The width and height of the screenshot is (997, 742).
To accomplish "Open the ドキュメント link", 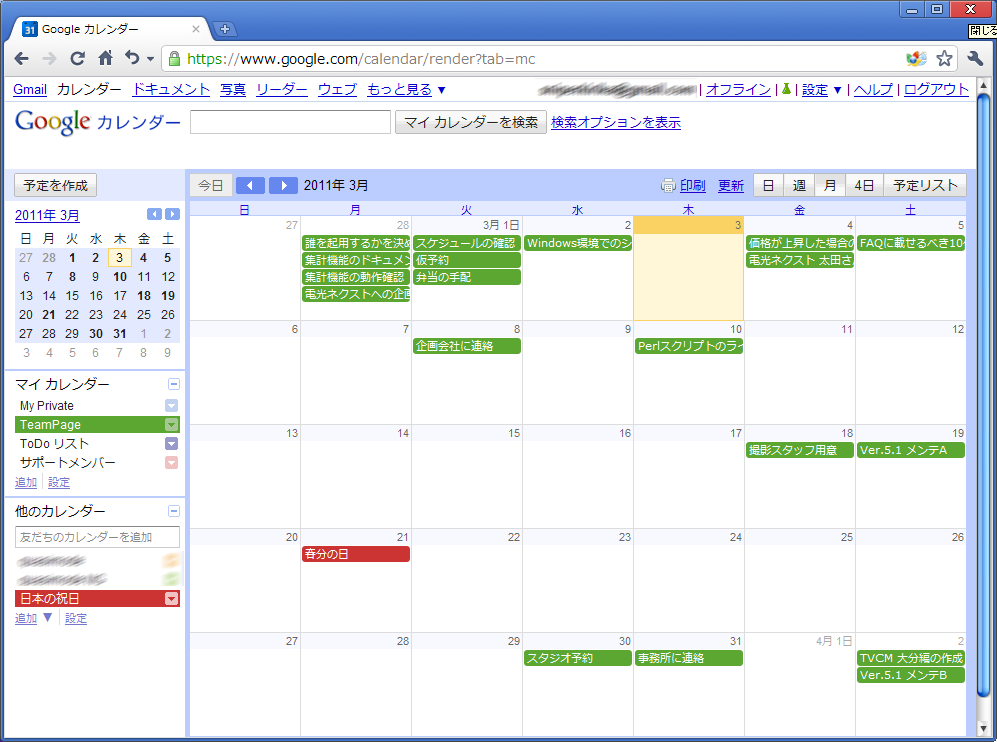I will [x=171, y=90].
